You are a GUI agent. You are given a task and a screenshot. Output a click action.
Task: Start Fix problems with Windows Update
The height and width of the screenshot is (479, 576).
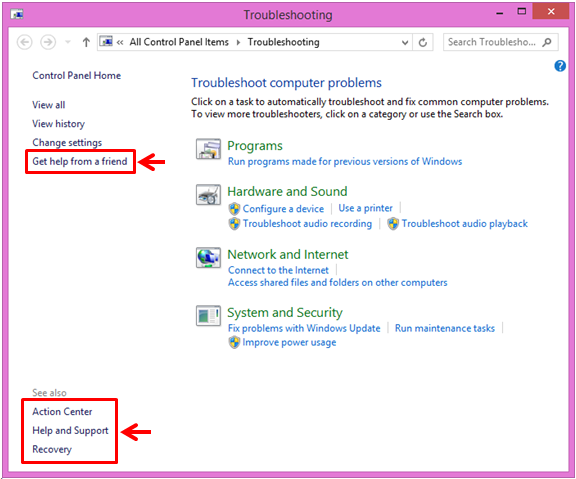point(304,328)
